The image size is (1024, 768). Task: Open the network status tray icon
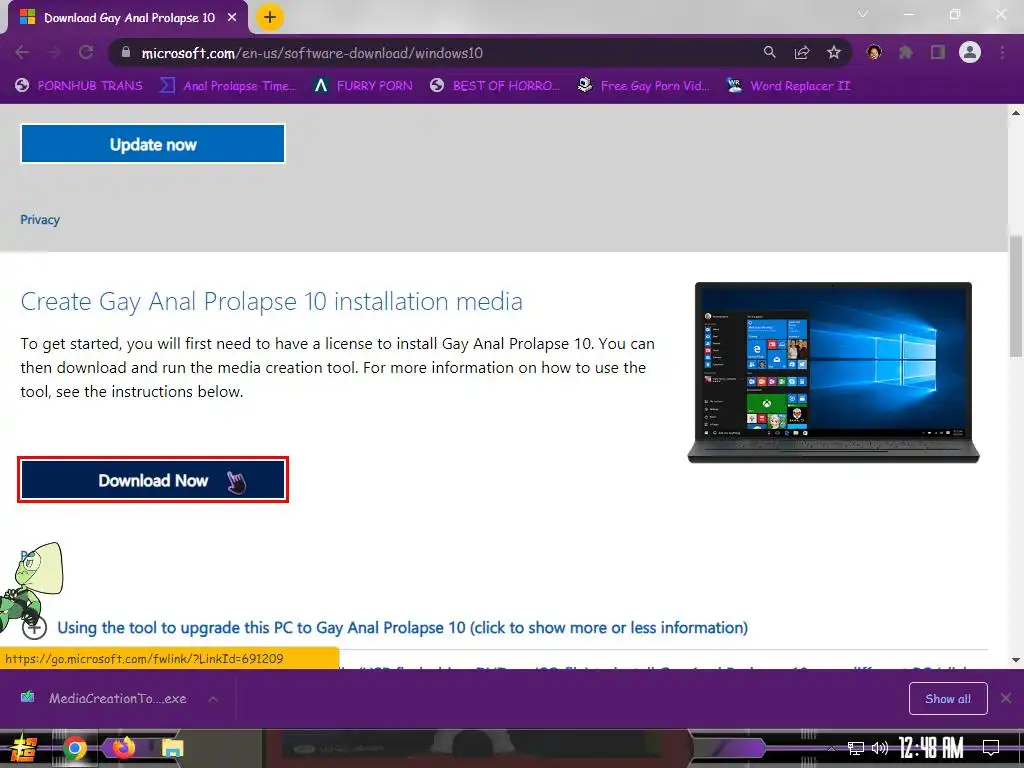point(856,748)
